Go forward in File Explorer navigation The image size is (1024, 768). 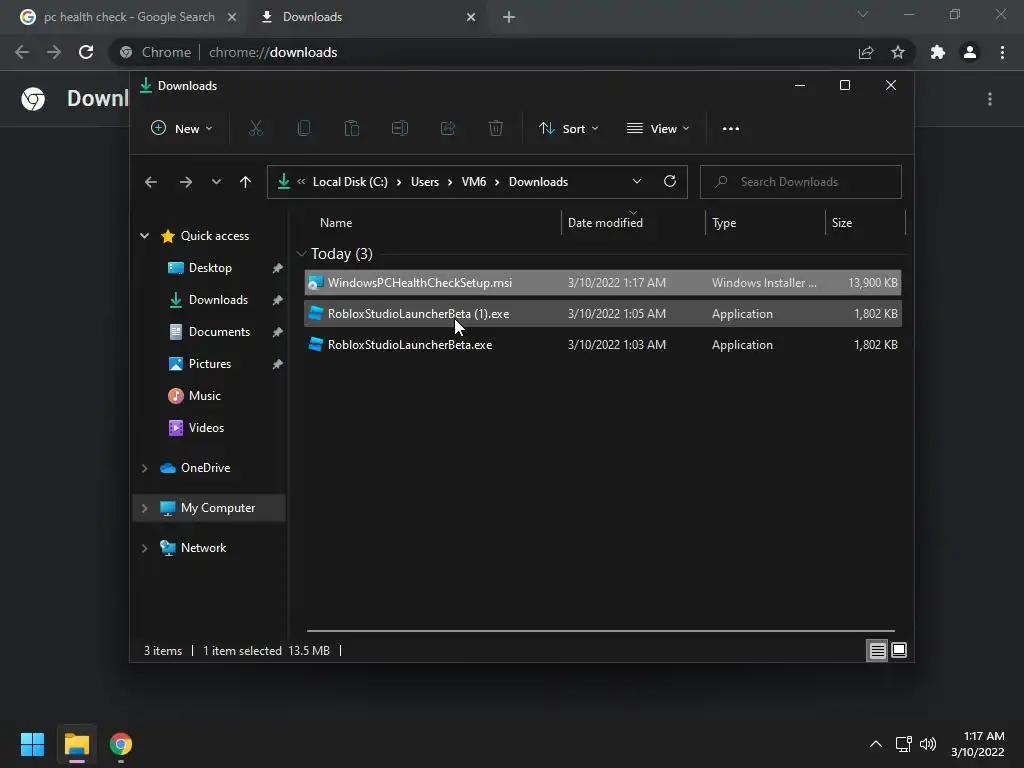point(185,182)
